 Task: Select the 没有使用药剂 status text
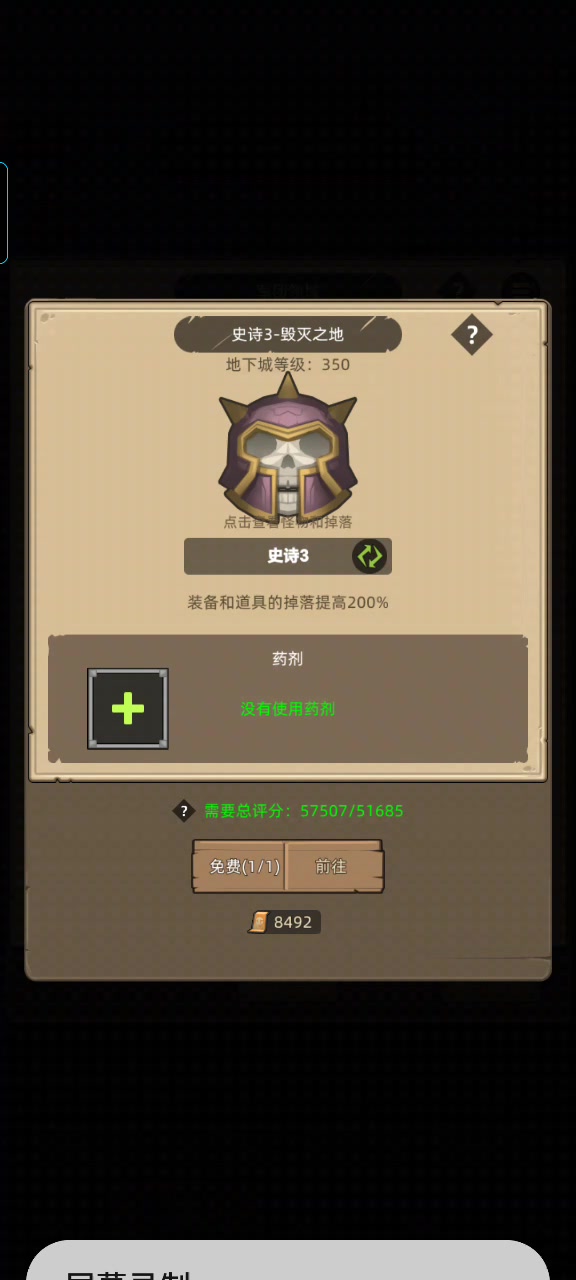coord(288,709)
